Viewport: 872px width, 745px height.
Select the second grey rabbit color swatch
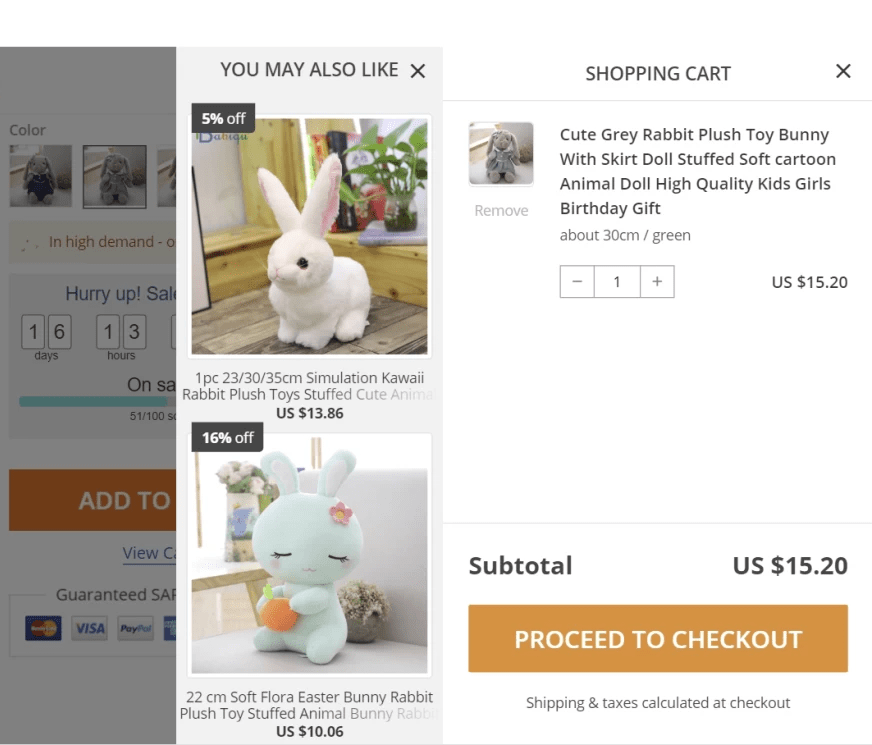(114, 176)
